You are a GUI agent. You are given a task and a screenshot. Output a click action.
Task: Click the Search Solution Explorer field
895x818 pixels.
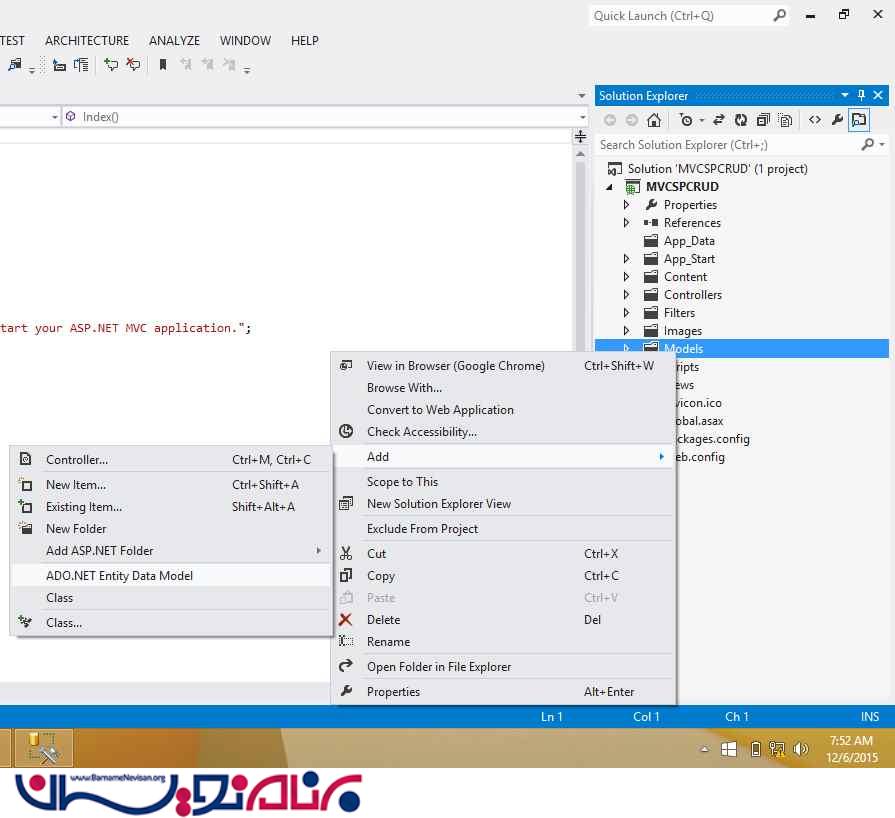[725, 145]
